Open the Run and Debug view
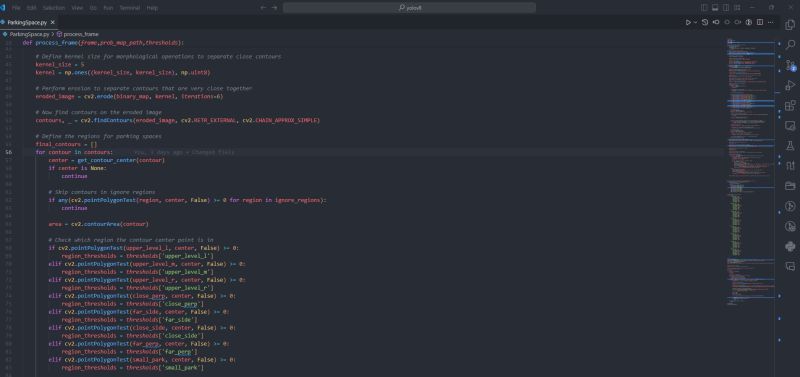800x377 pixels. 790,85
